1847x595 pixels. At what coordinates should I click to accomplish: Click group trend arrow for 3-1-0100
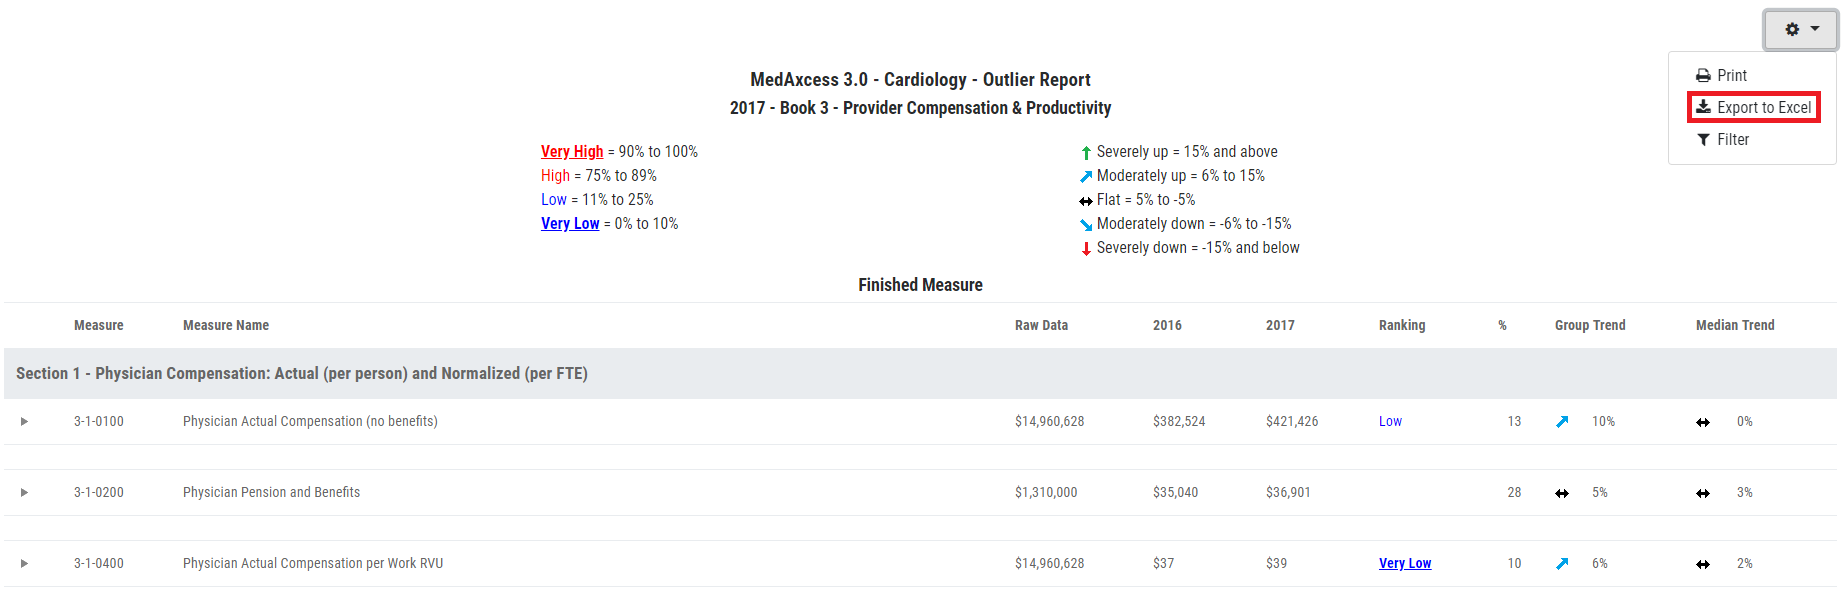point(1562,422)
